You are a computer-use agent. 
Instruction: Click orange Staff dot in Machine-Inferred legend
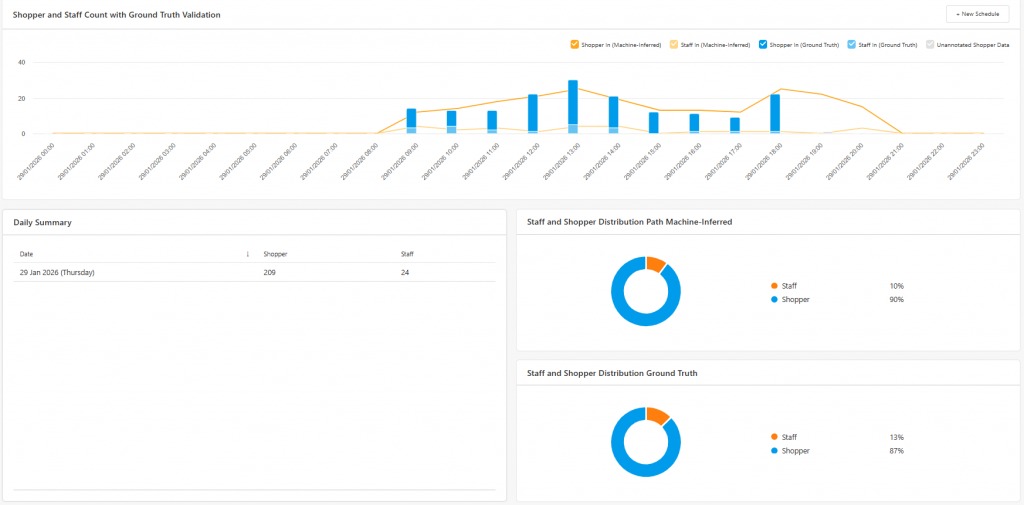click(774, 286)
